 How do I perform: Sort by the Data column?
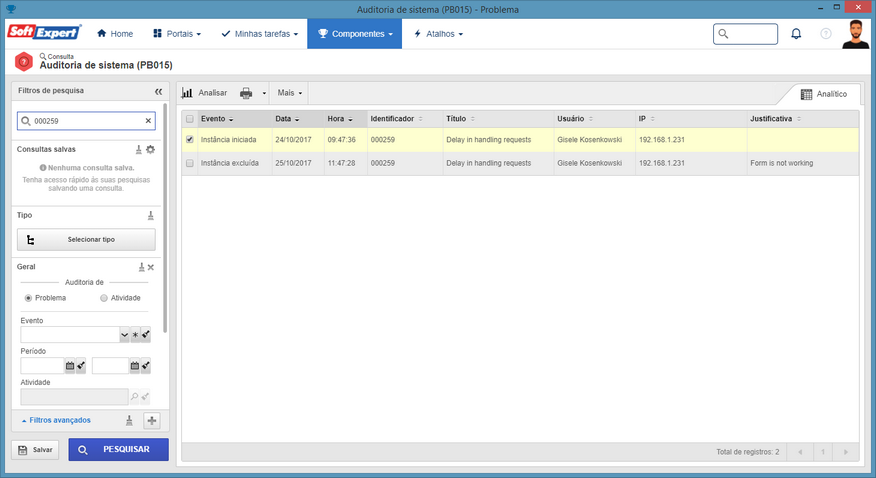pos(287,119)
